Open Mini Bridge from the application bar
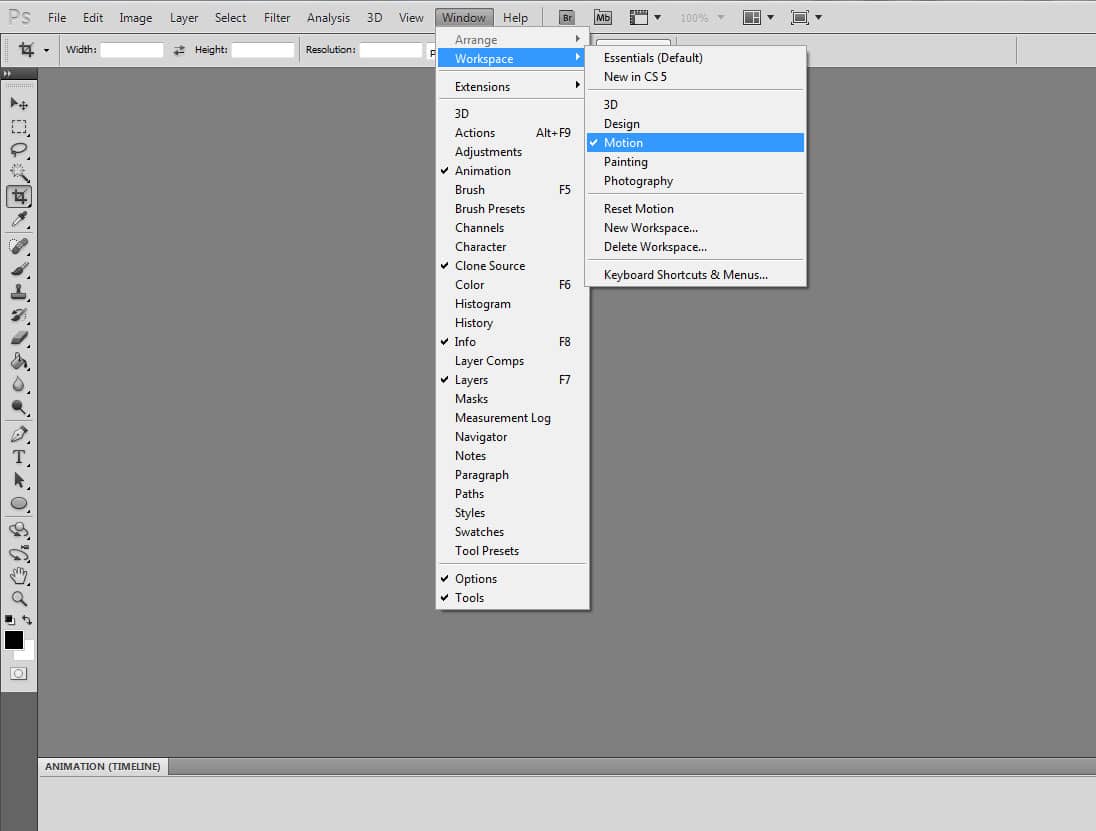The image size is (1096, 831). coord(602,17)
